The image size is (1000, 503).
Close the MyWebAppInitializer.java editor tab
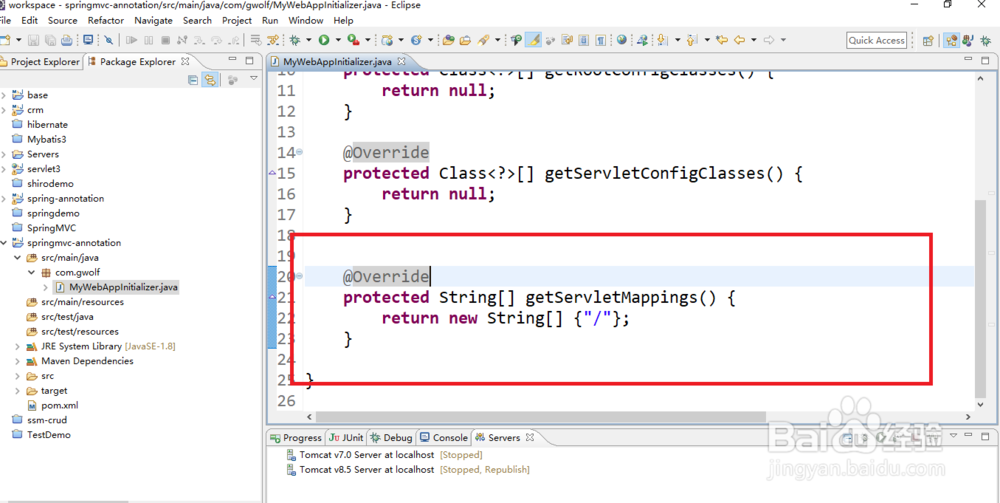coord(402,62)
